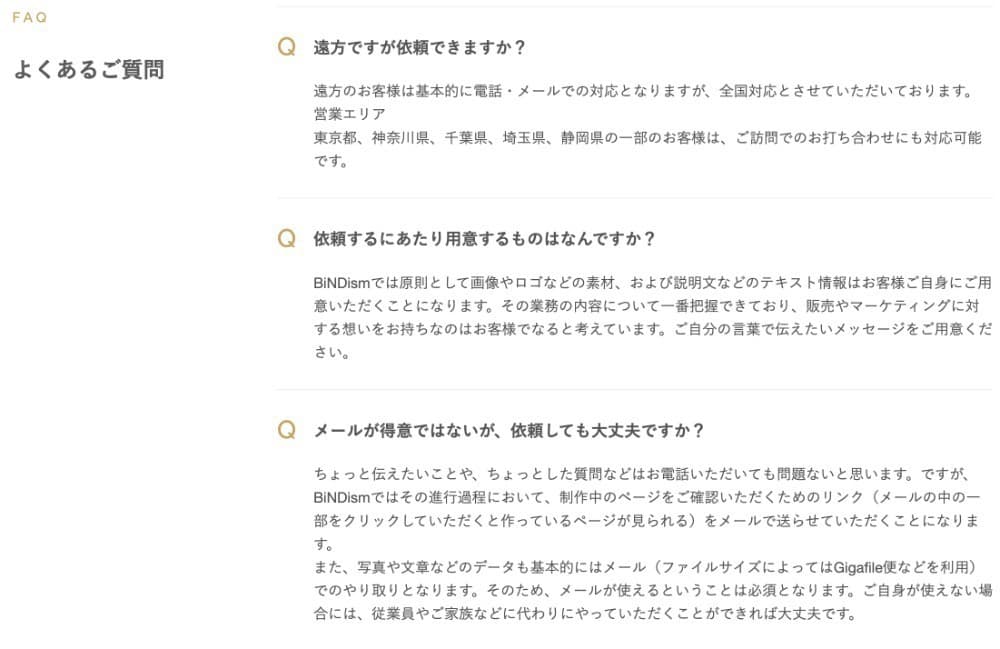
Task: Click the last line starting 合には、従業員やご家族
Action: pyautogui.click(x=584, y=614)
